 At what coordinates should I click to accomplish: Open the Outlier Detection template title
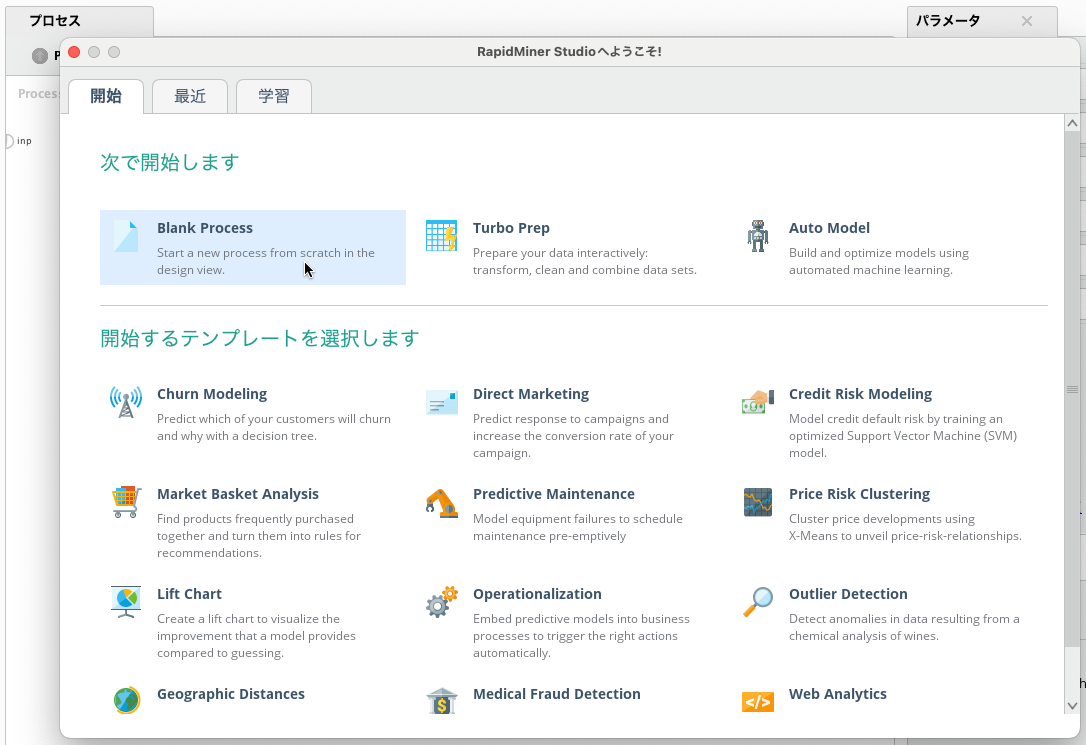tap(848, 594)
